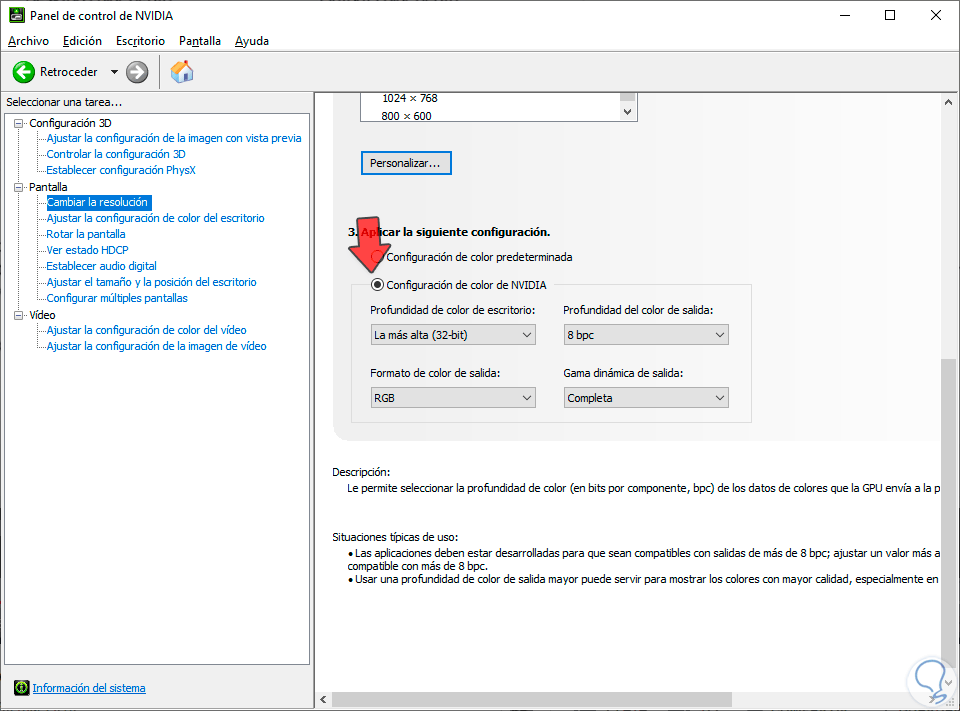Open Formato de color de salida dropdown
Screen dimensions: 960x711
click(x=453, y=398)
